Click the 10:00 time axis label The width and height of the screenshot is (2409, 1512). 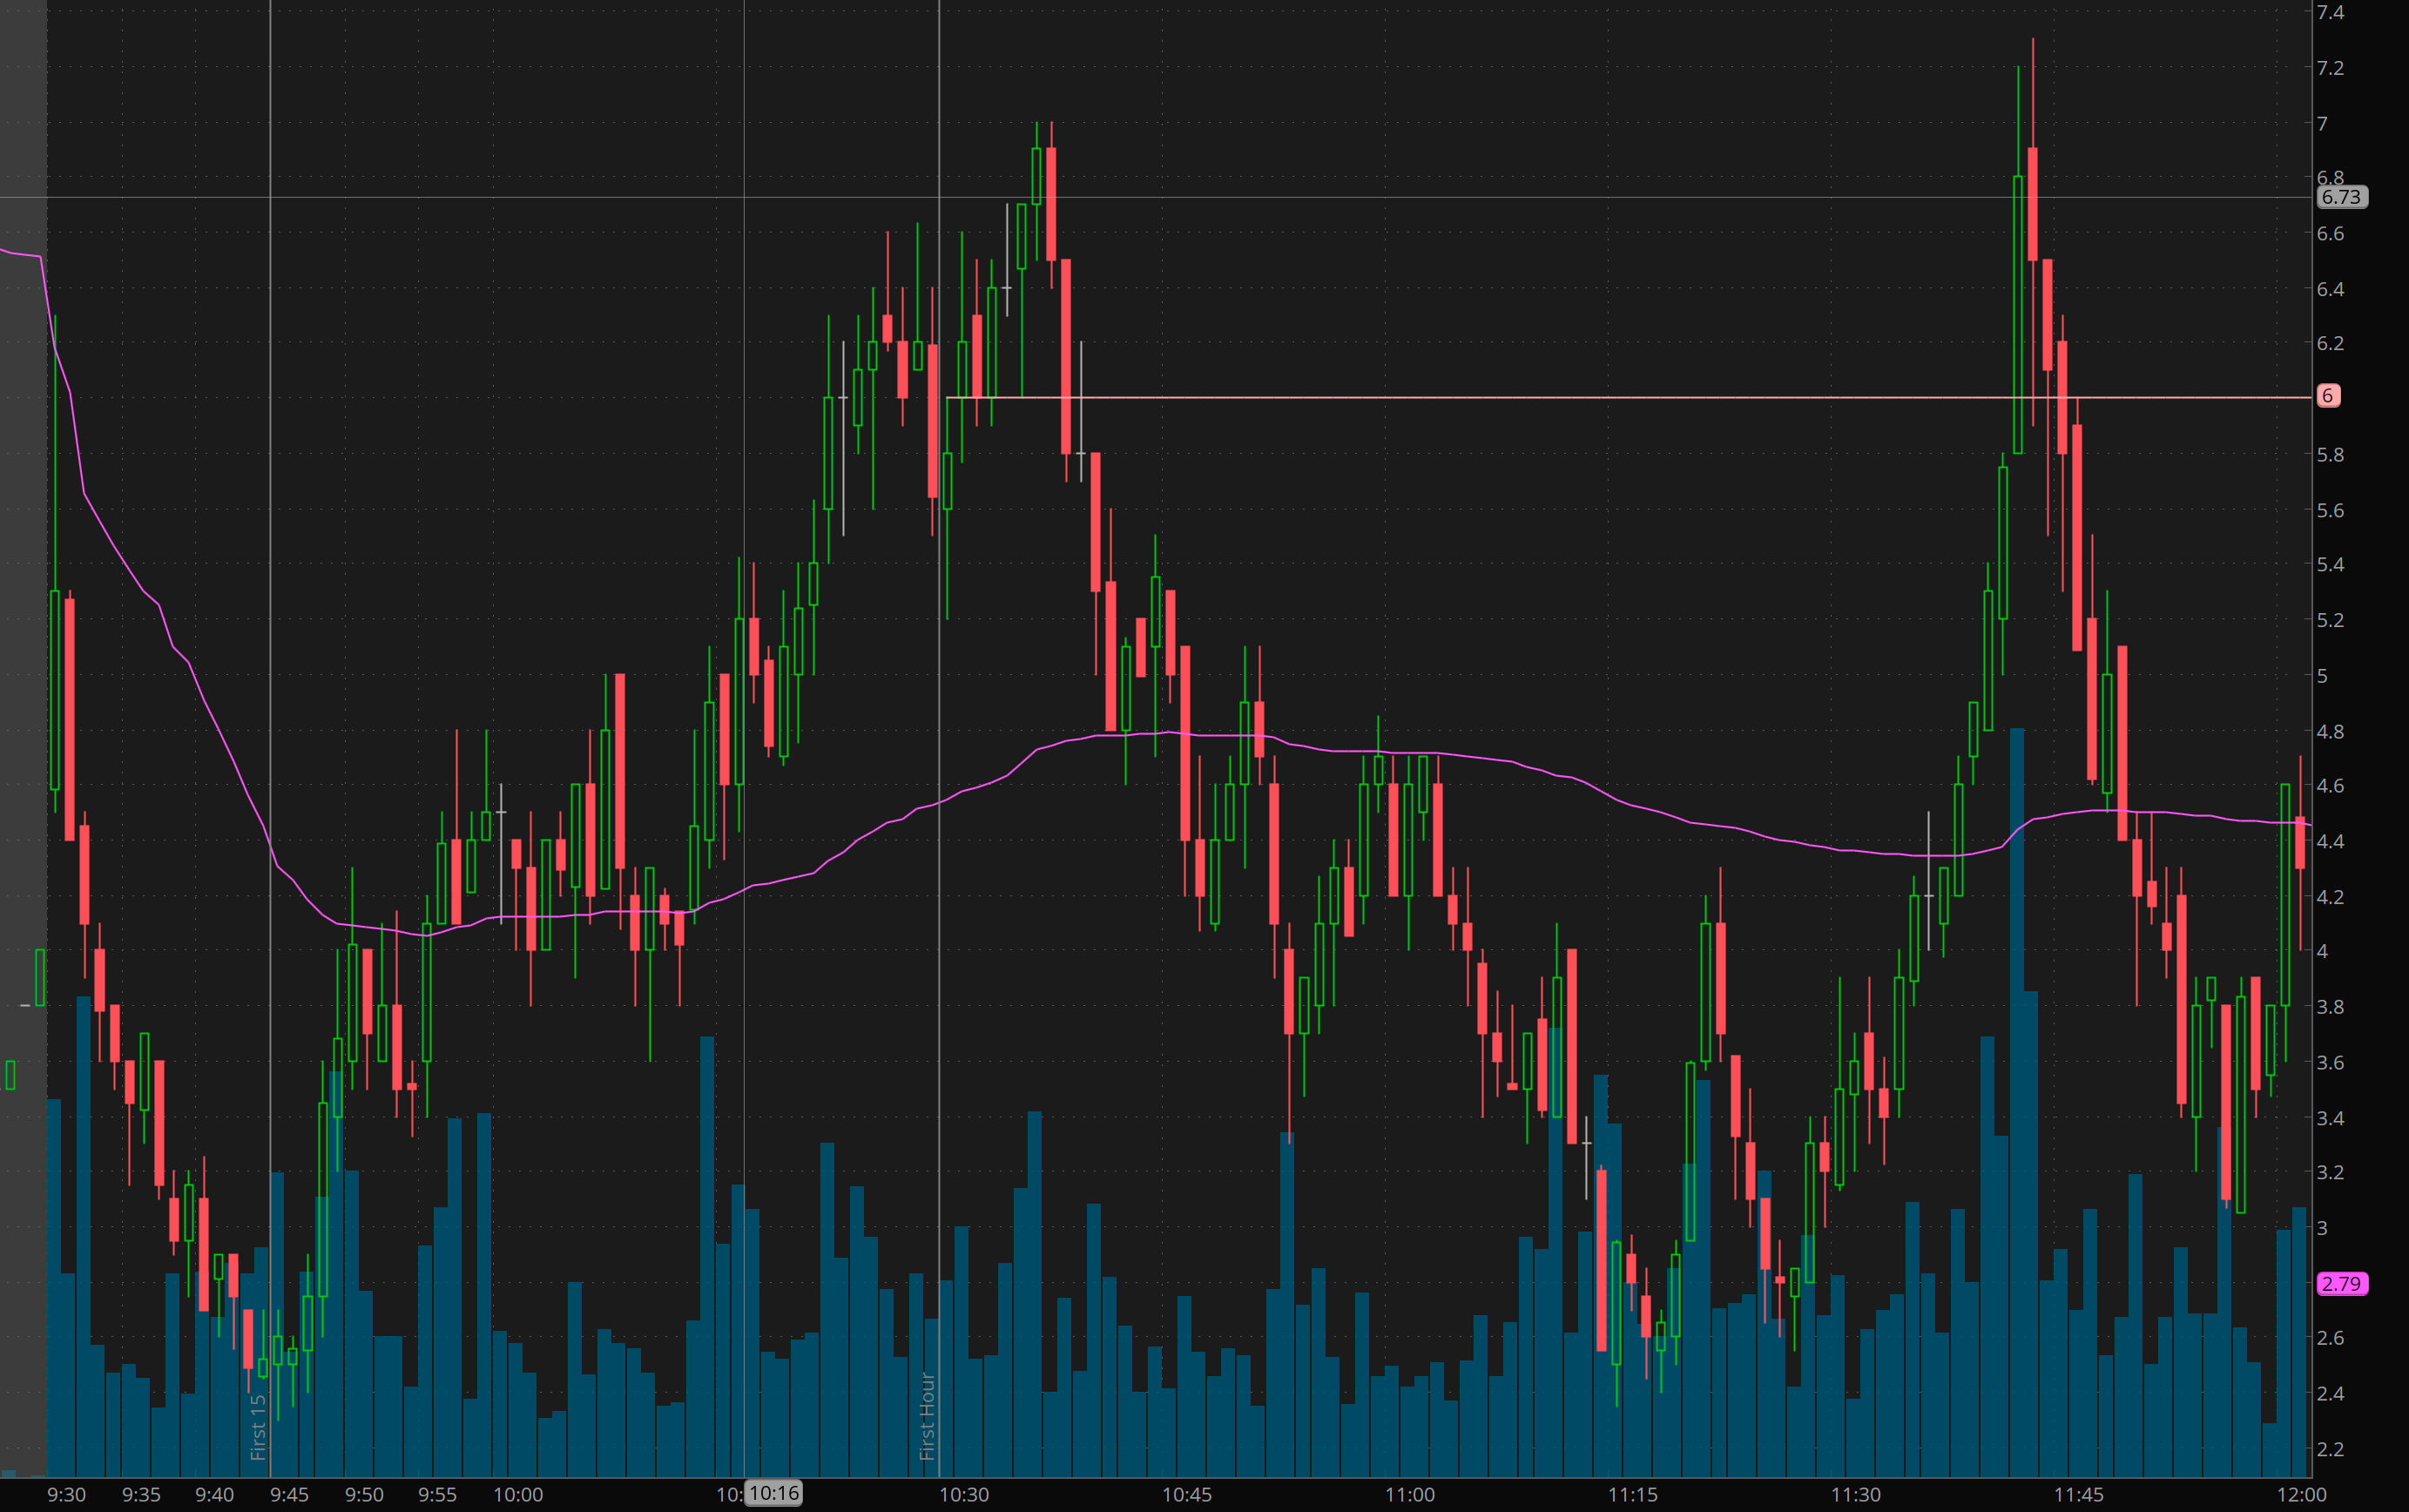tap(518, 1495)
